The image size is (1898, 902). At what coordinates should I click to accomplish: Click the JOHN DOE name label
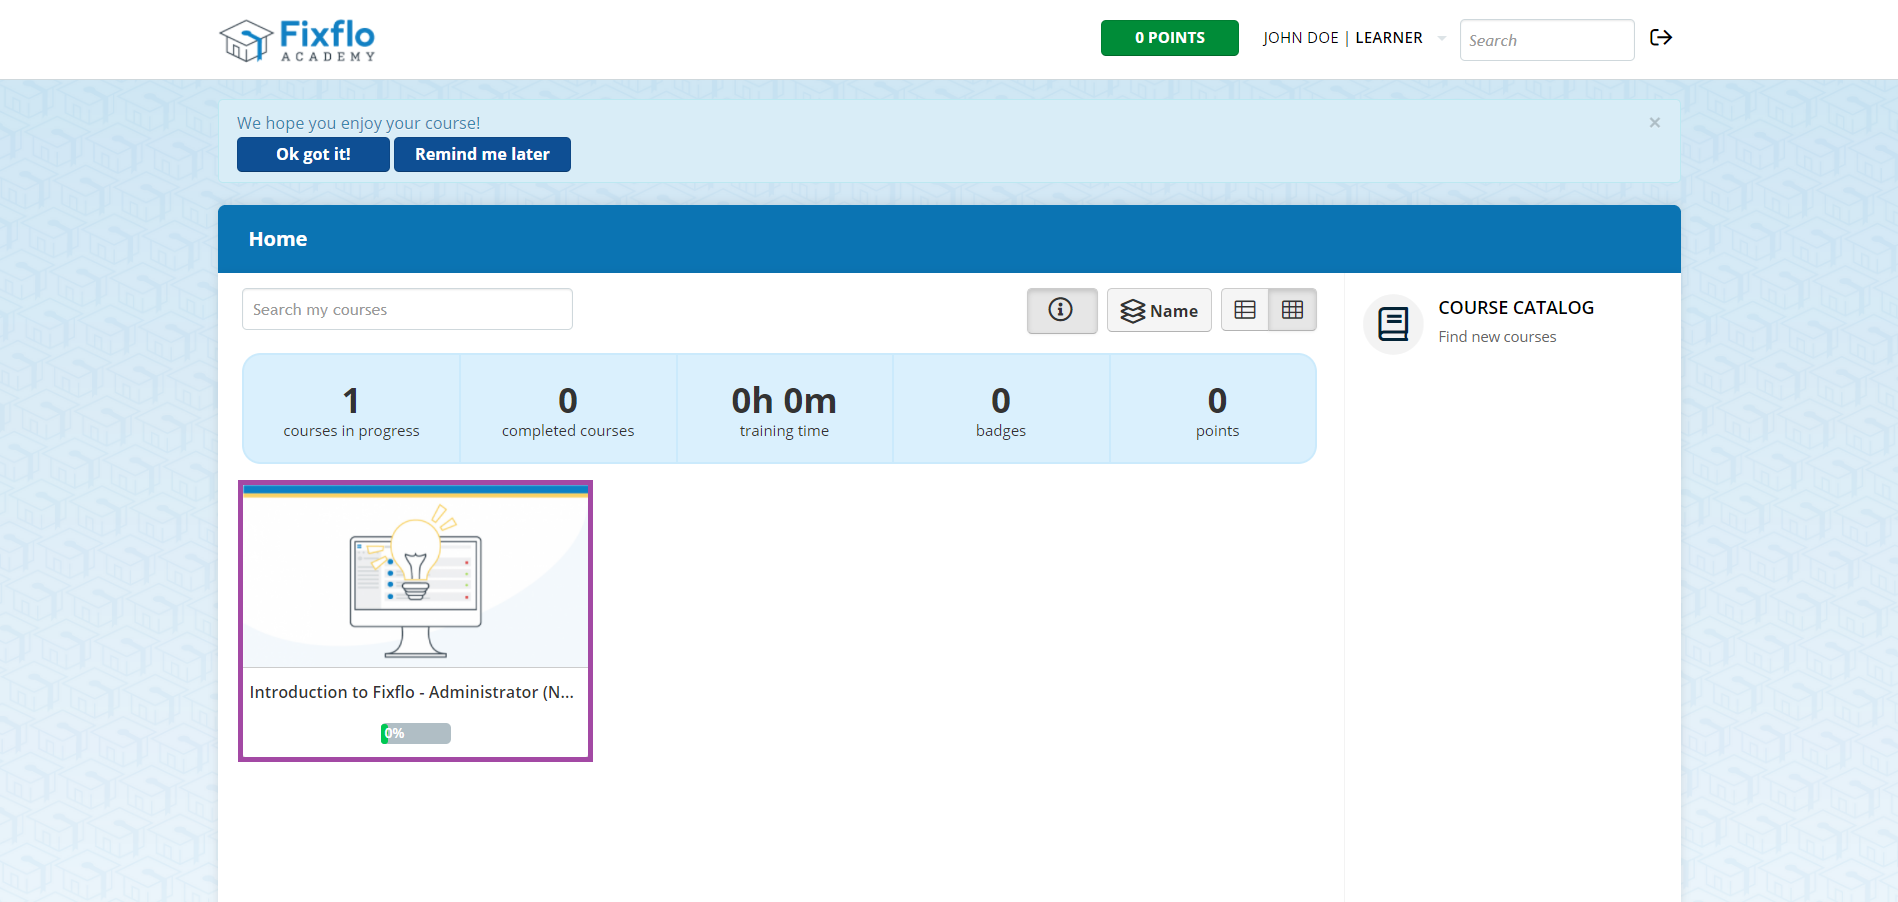pos(1300,38)
